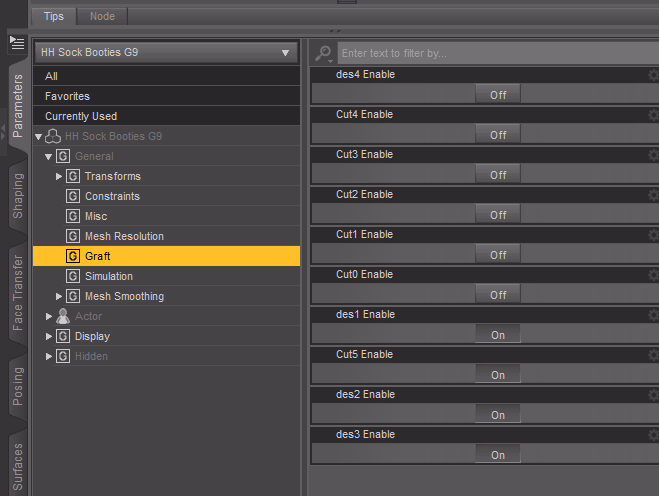Toggle des3 Enable On switch
Image resolution: width=659 pixels, height=496 pixels.
pos(498,454)
